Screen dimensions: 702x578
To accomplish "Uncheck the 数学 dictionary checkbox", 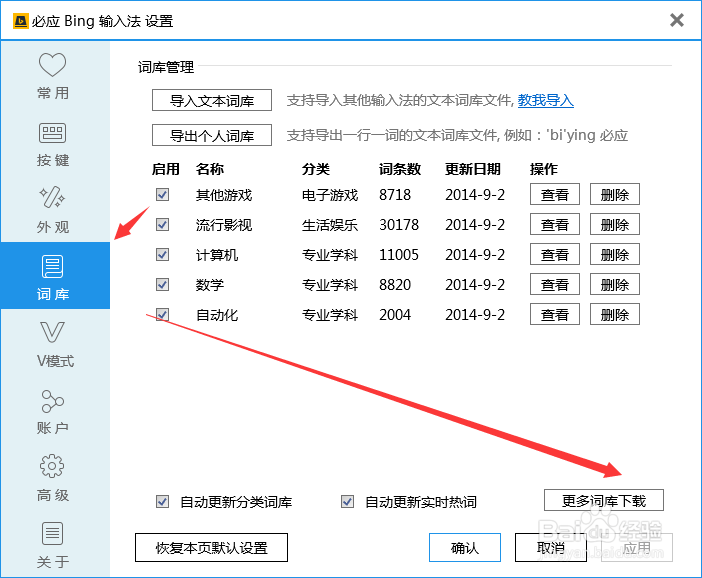I will (163, 284).
